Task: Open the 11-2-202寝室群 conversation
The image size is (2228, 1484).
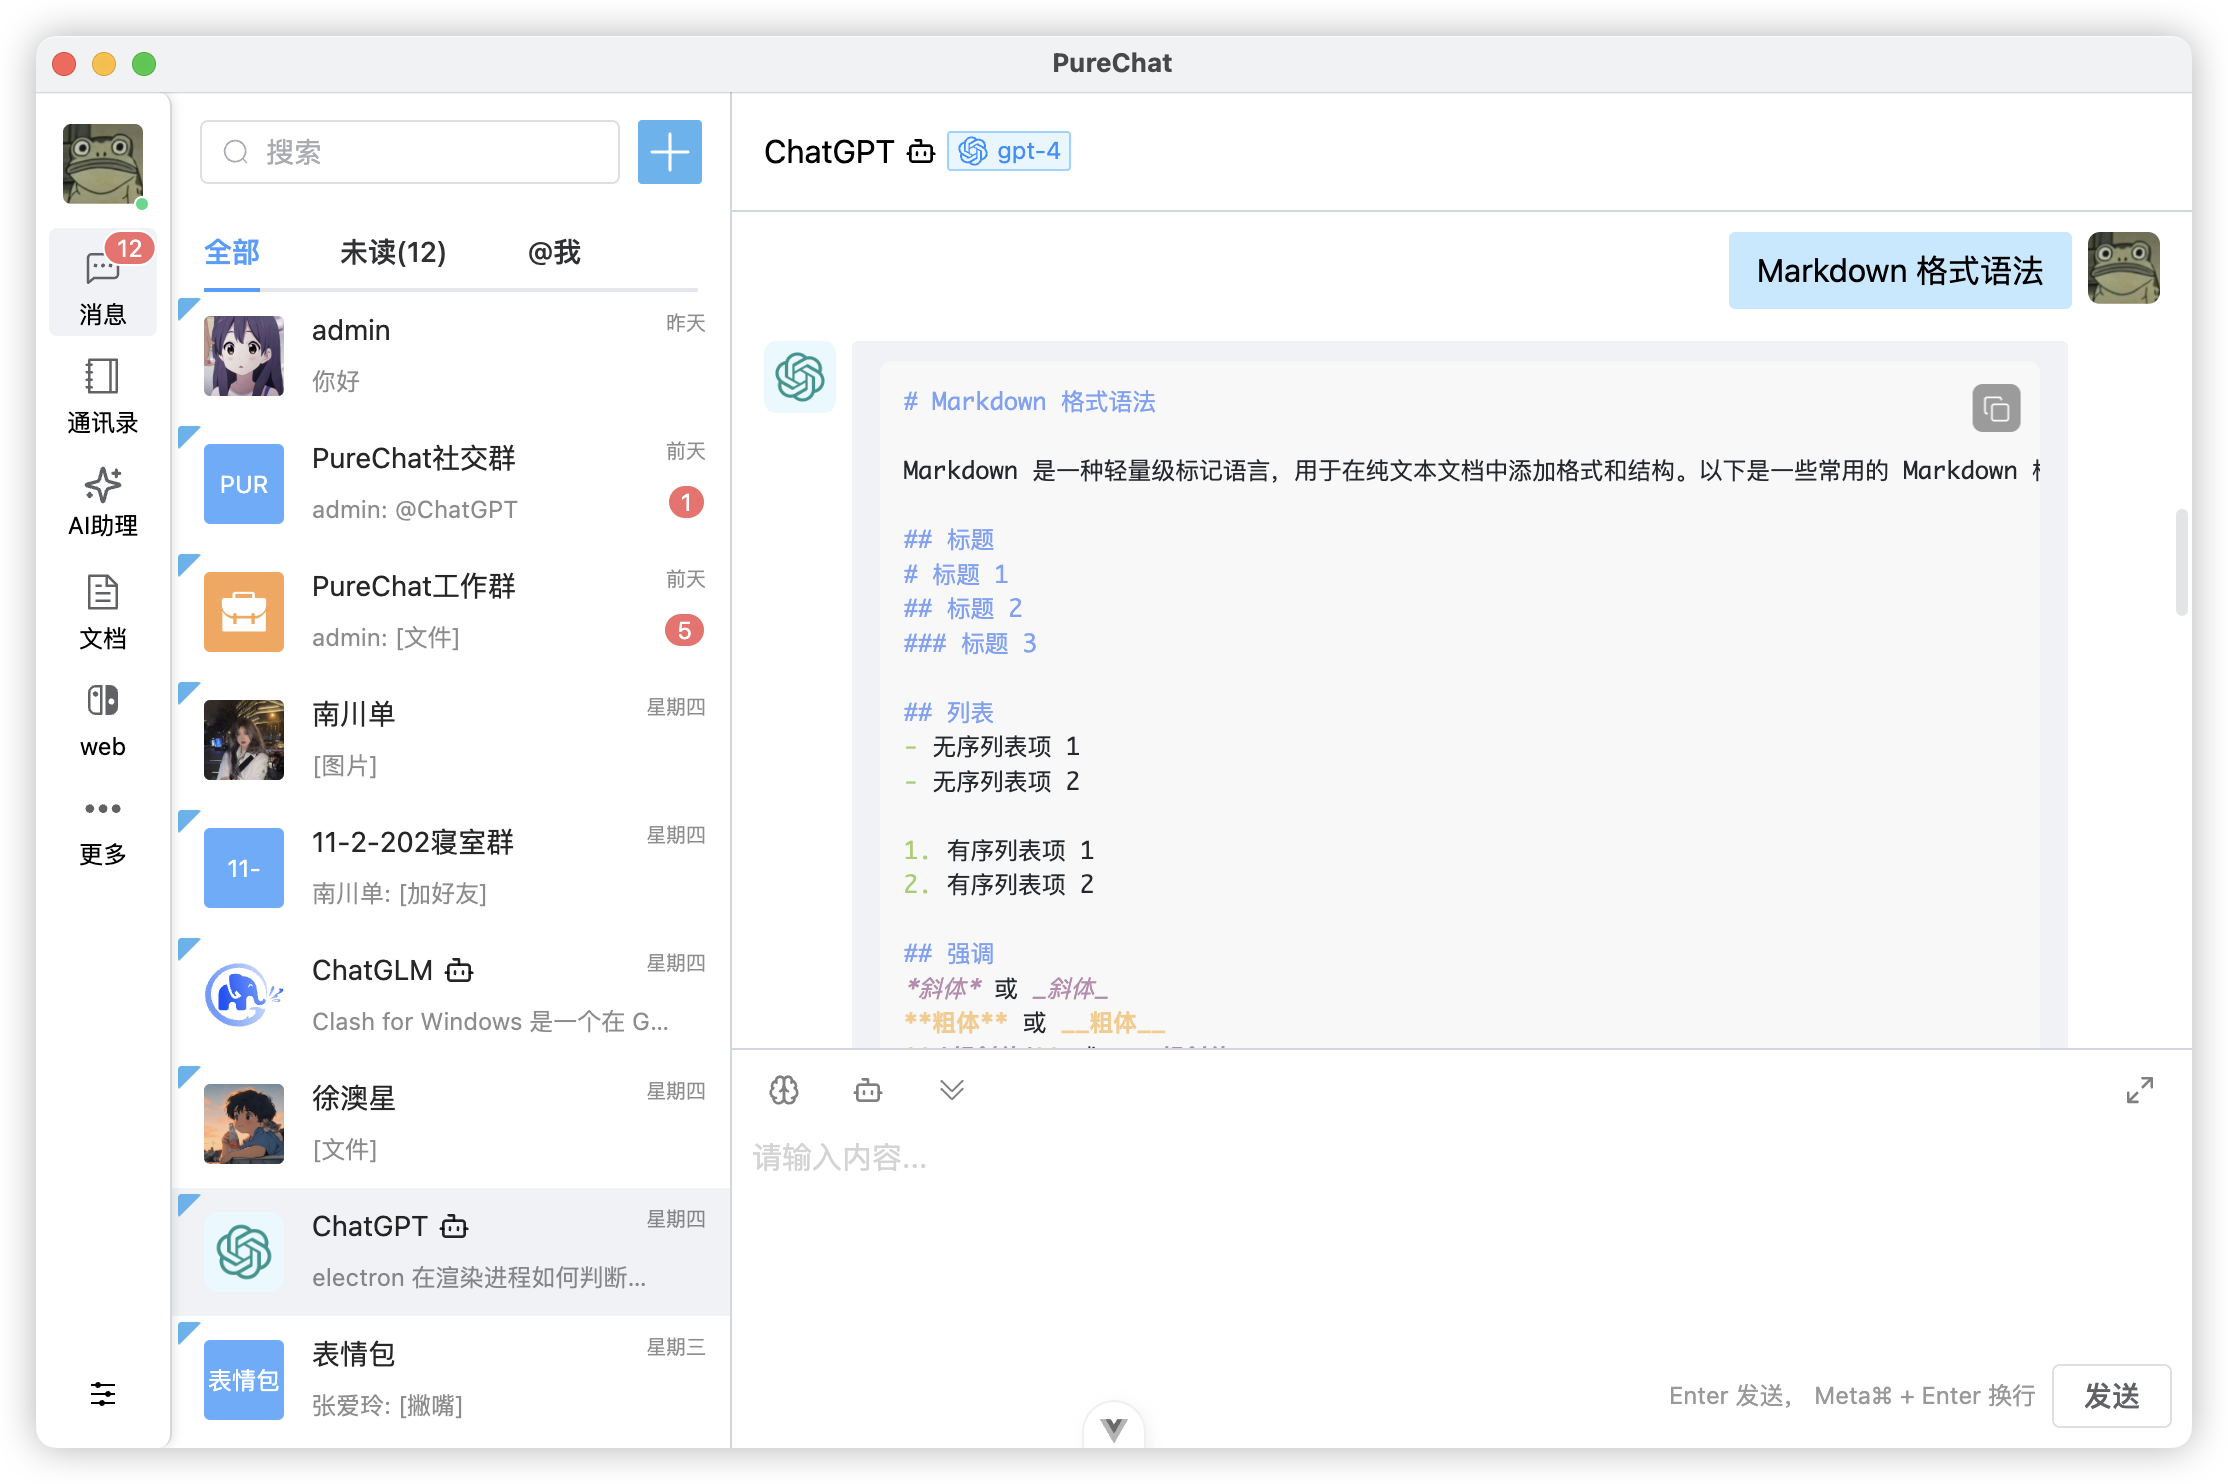Action: click(x=452, y=868)
